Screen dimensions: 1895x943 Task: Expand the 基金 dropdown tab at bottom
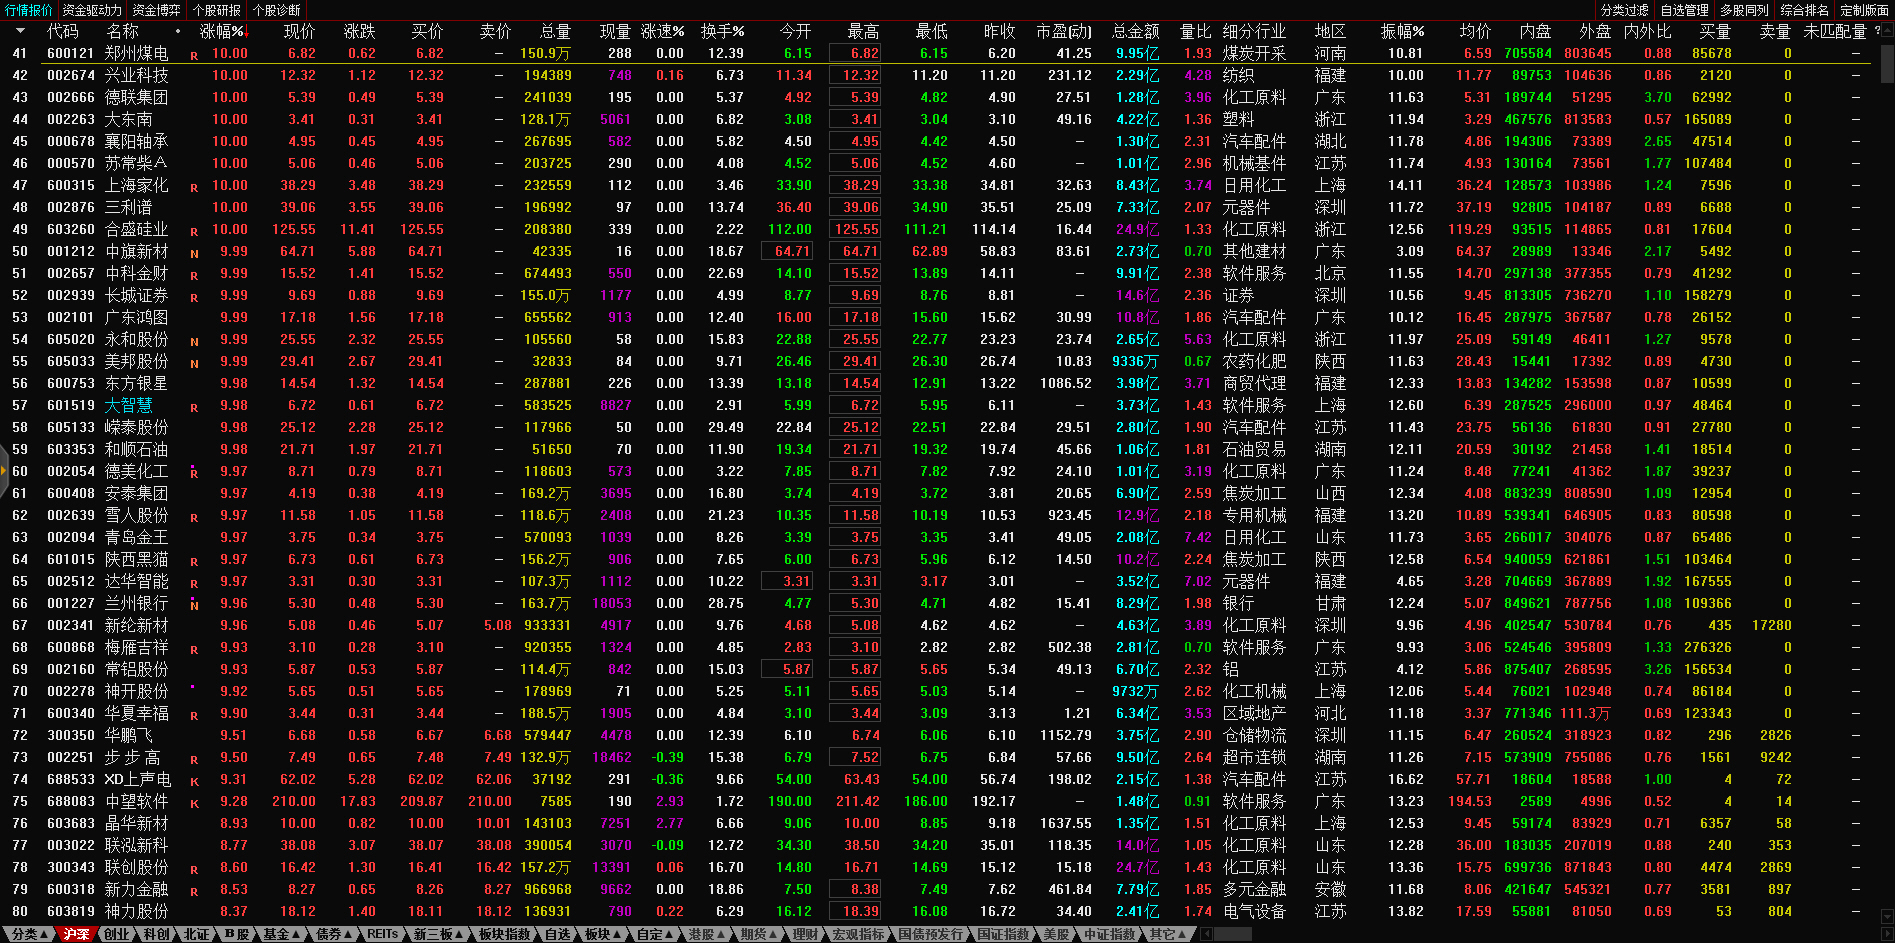tap(281, 934)
